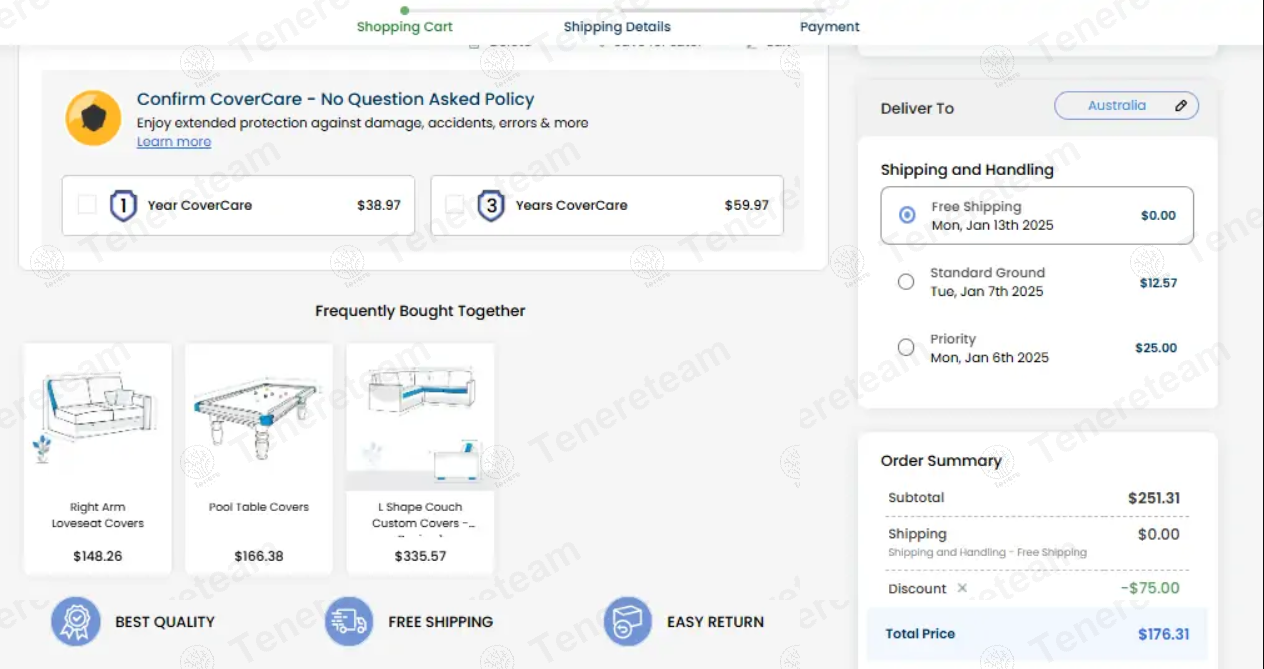Open Pool Table Covers product title
The height and width of the screenshot is (669, 1264).
(259, 507)
